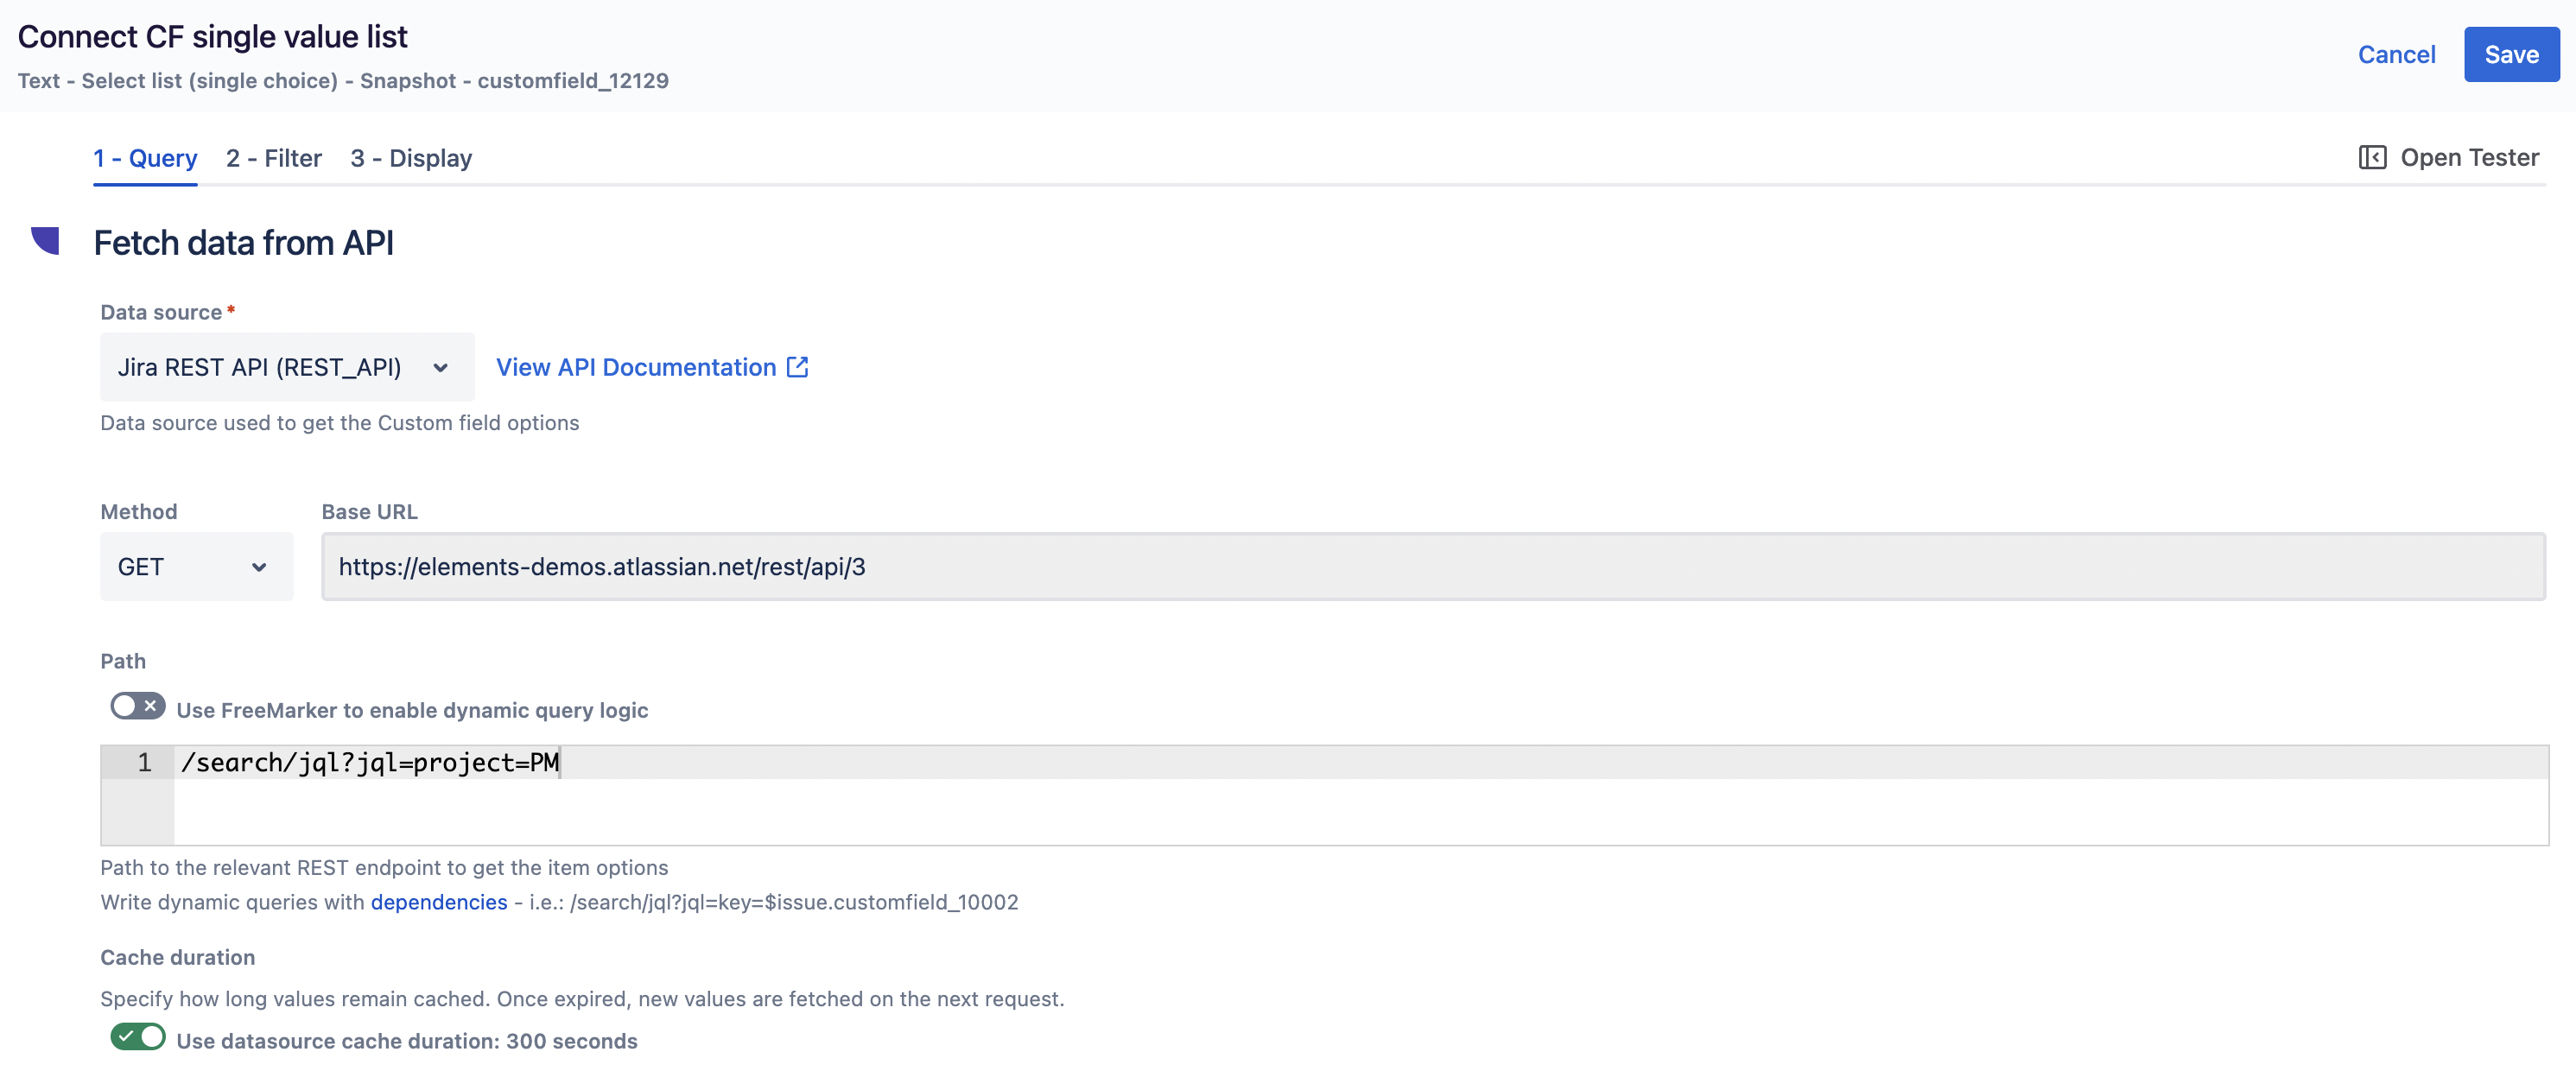Click into the Base URL field

[x=1433, y=567]
